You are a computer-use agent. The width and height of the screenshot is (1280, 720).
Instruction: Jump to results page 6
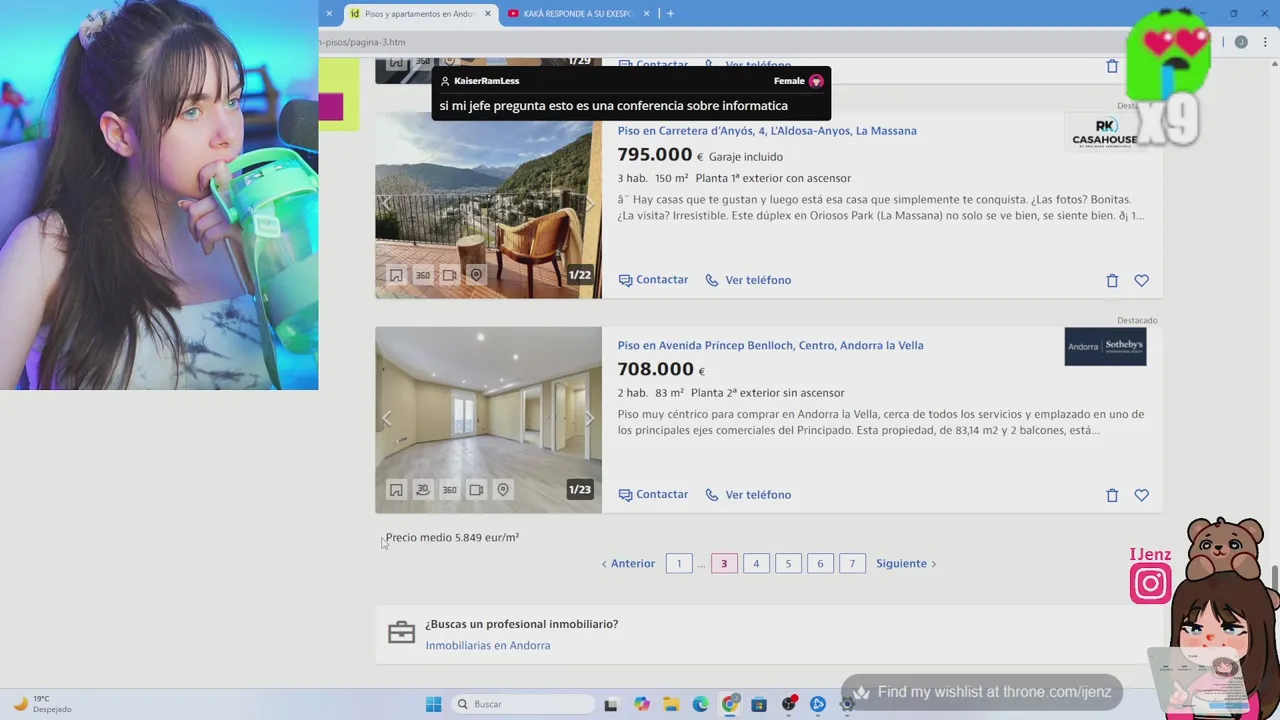point(820,564)
